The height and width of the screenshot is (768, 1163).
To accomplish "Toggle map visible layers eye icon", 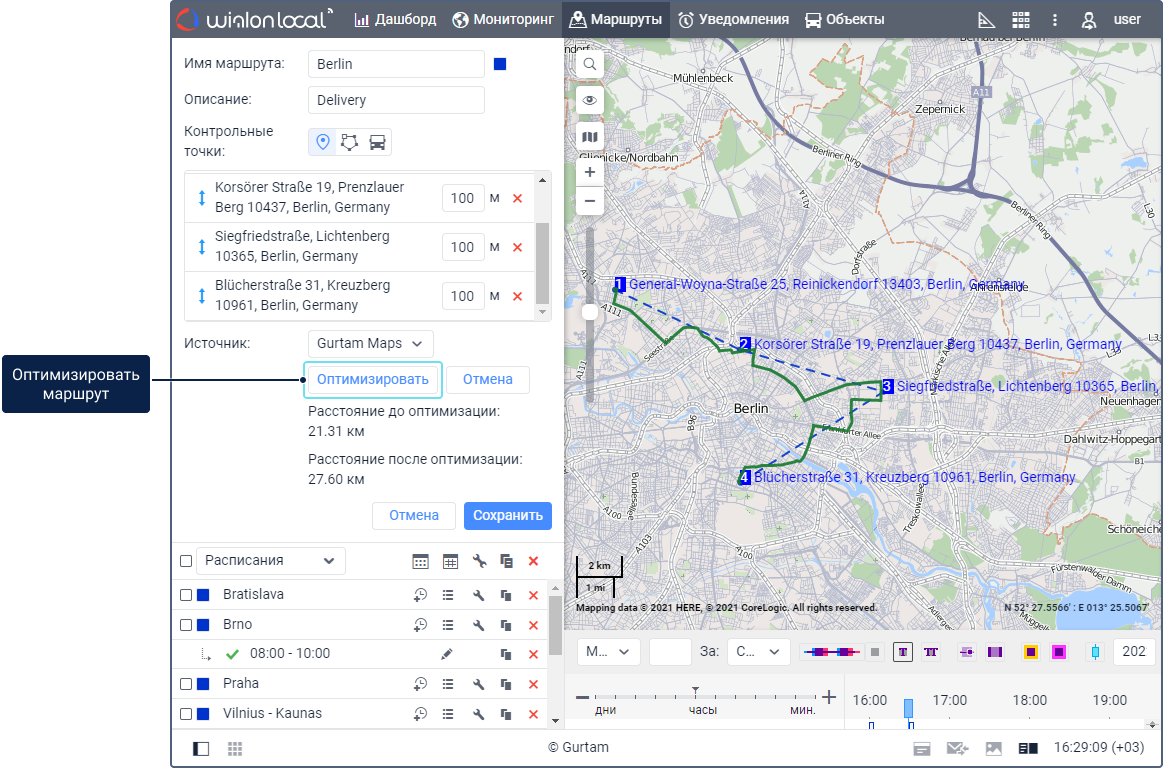I will [x=590, y=100].
